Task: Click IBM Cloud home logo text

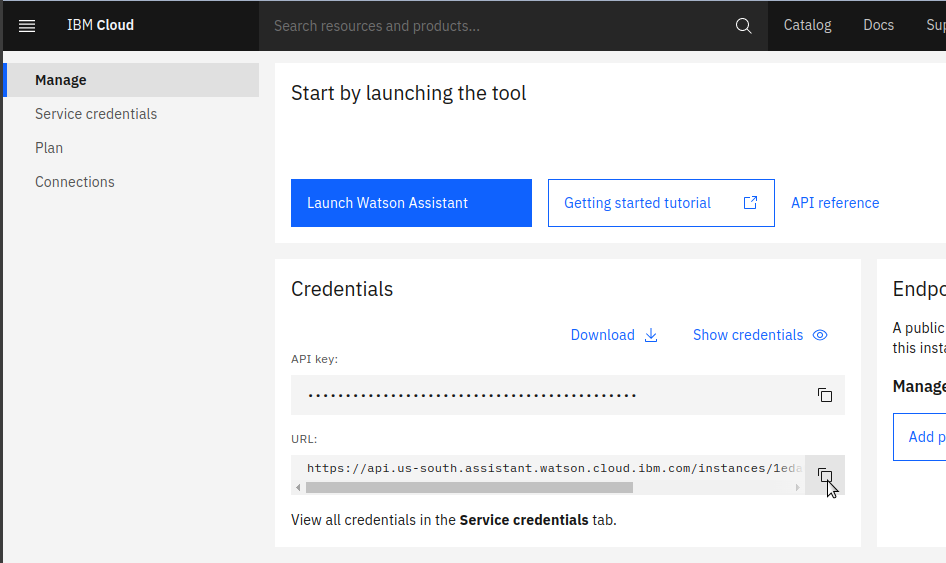Action: pos(100,25)
